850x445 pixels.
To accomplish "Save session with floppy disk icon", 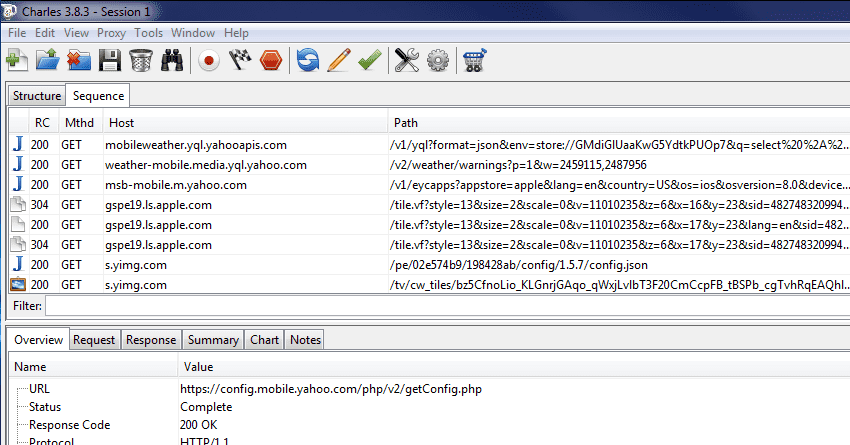I will tap(110, 60).
